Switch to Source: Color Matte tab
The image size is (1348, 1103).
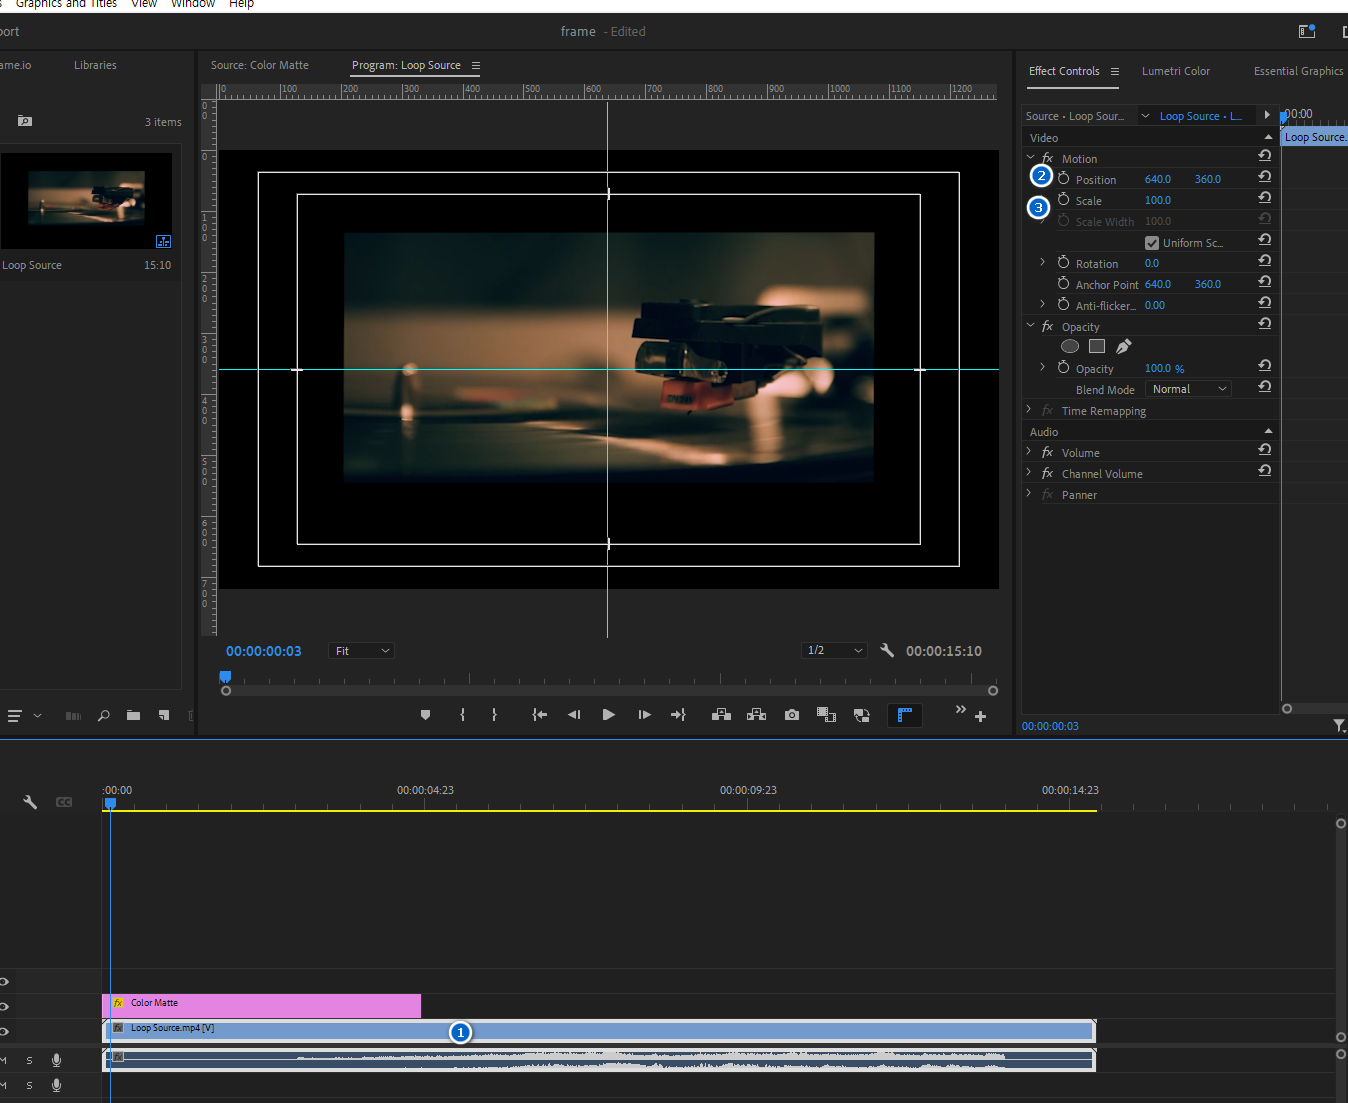(x=259, y=65)
